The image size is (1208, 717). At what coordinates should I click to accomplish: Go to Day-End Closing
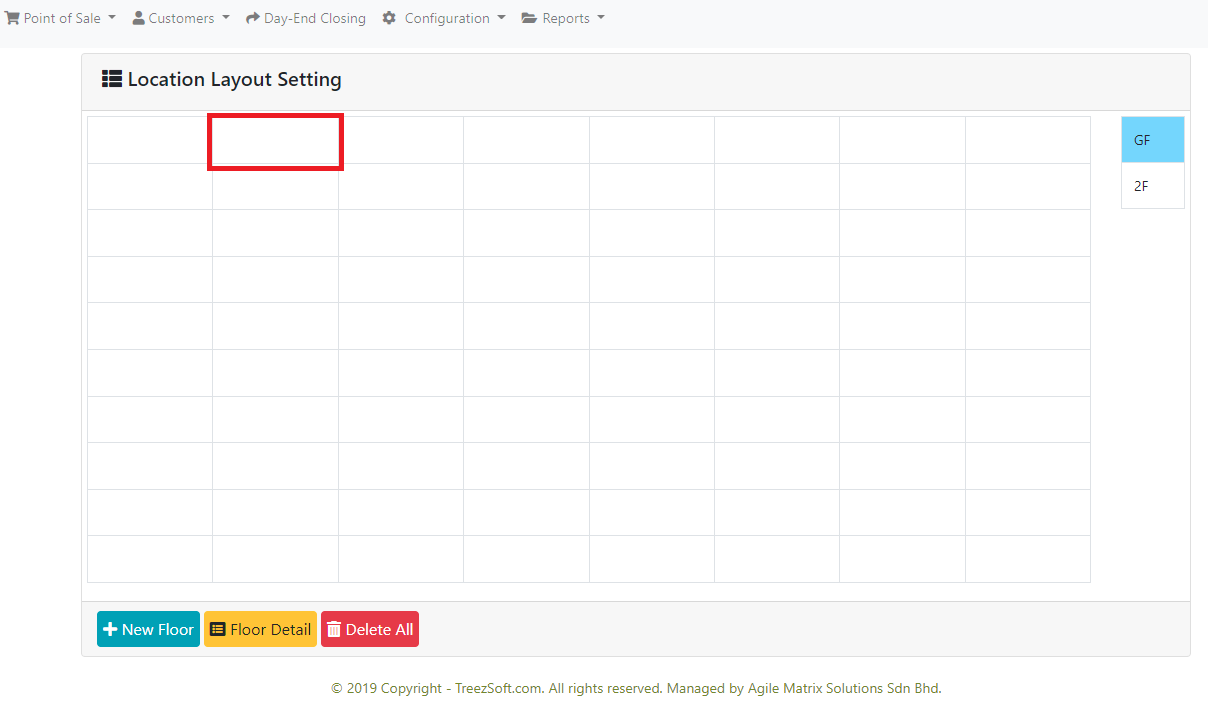[x=306, y=18]
